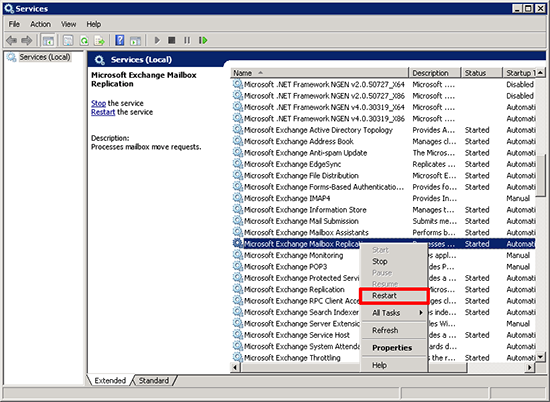Select Microsoft Exchange Server Extension row
Screen dimensions: 550x402
[383, 323]
